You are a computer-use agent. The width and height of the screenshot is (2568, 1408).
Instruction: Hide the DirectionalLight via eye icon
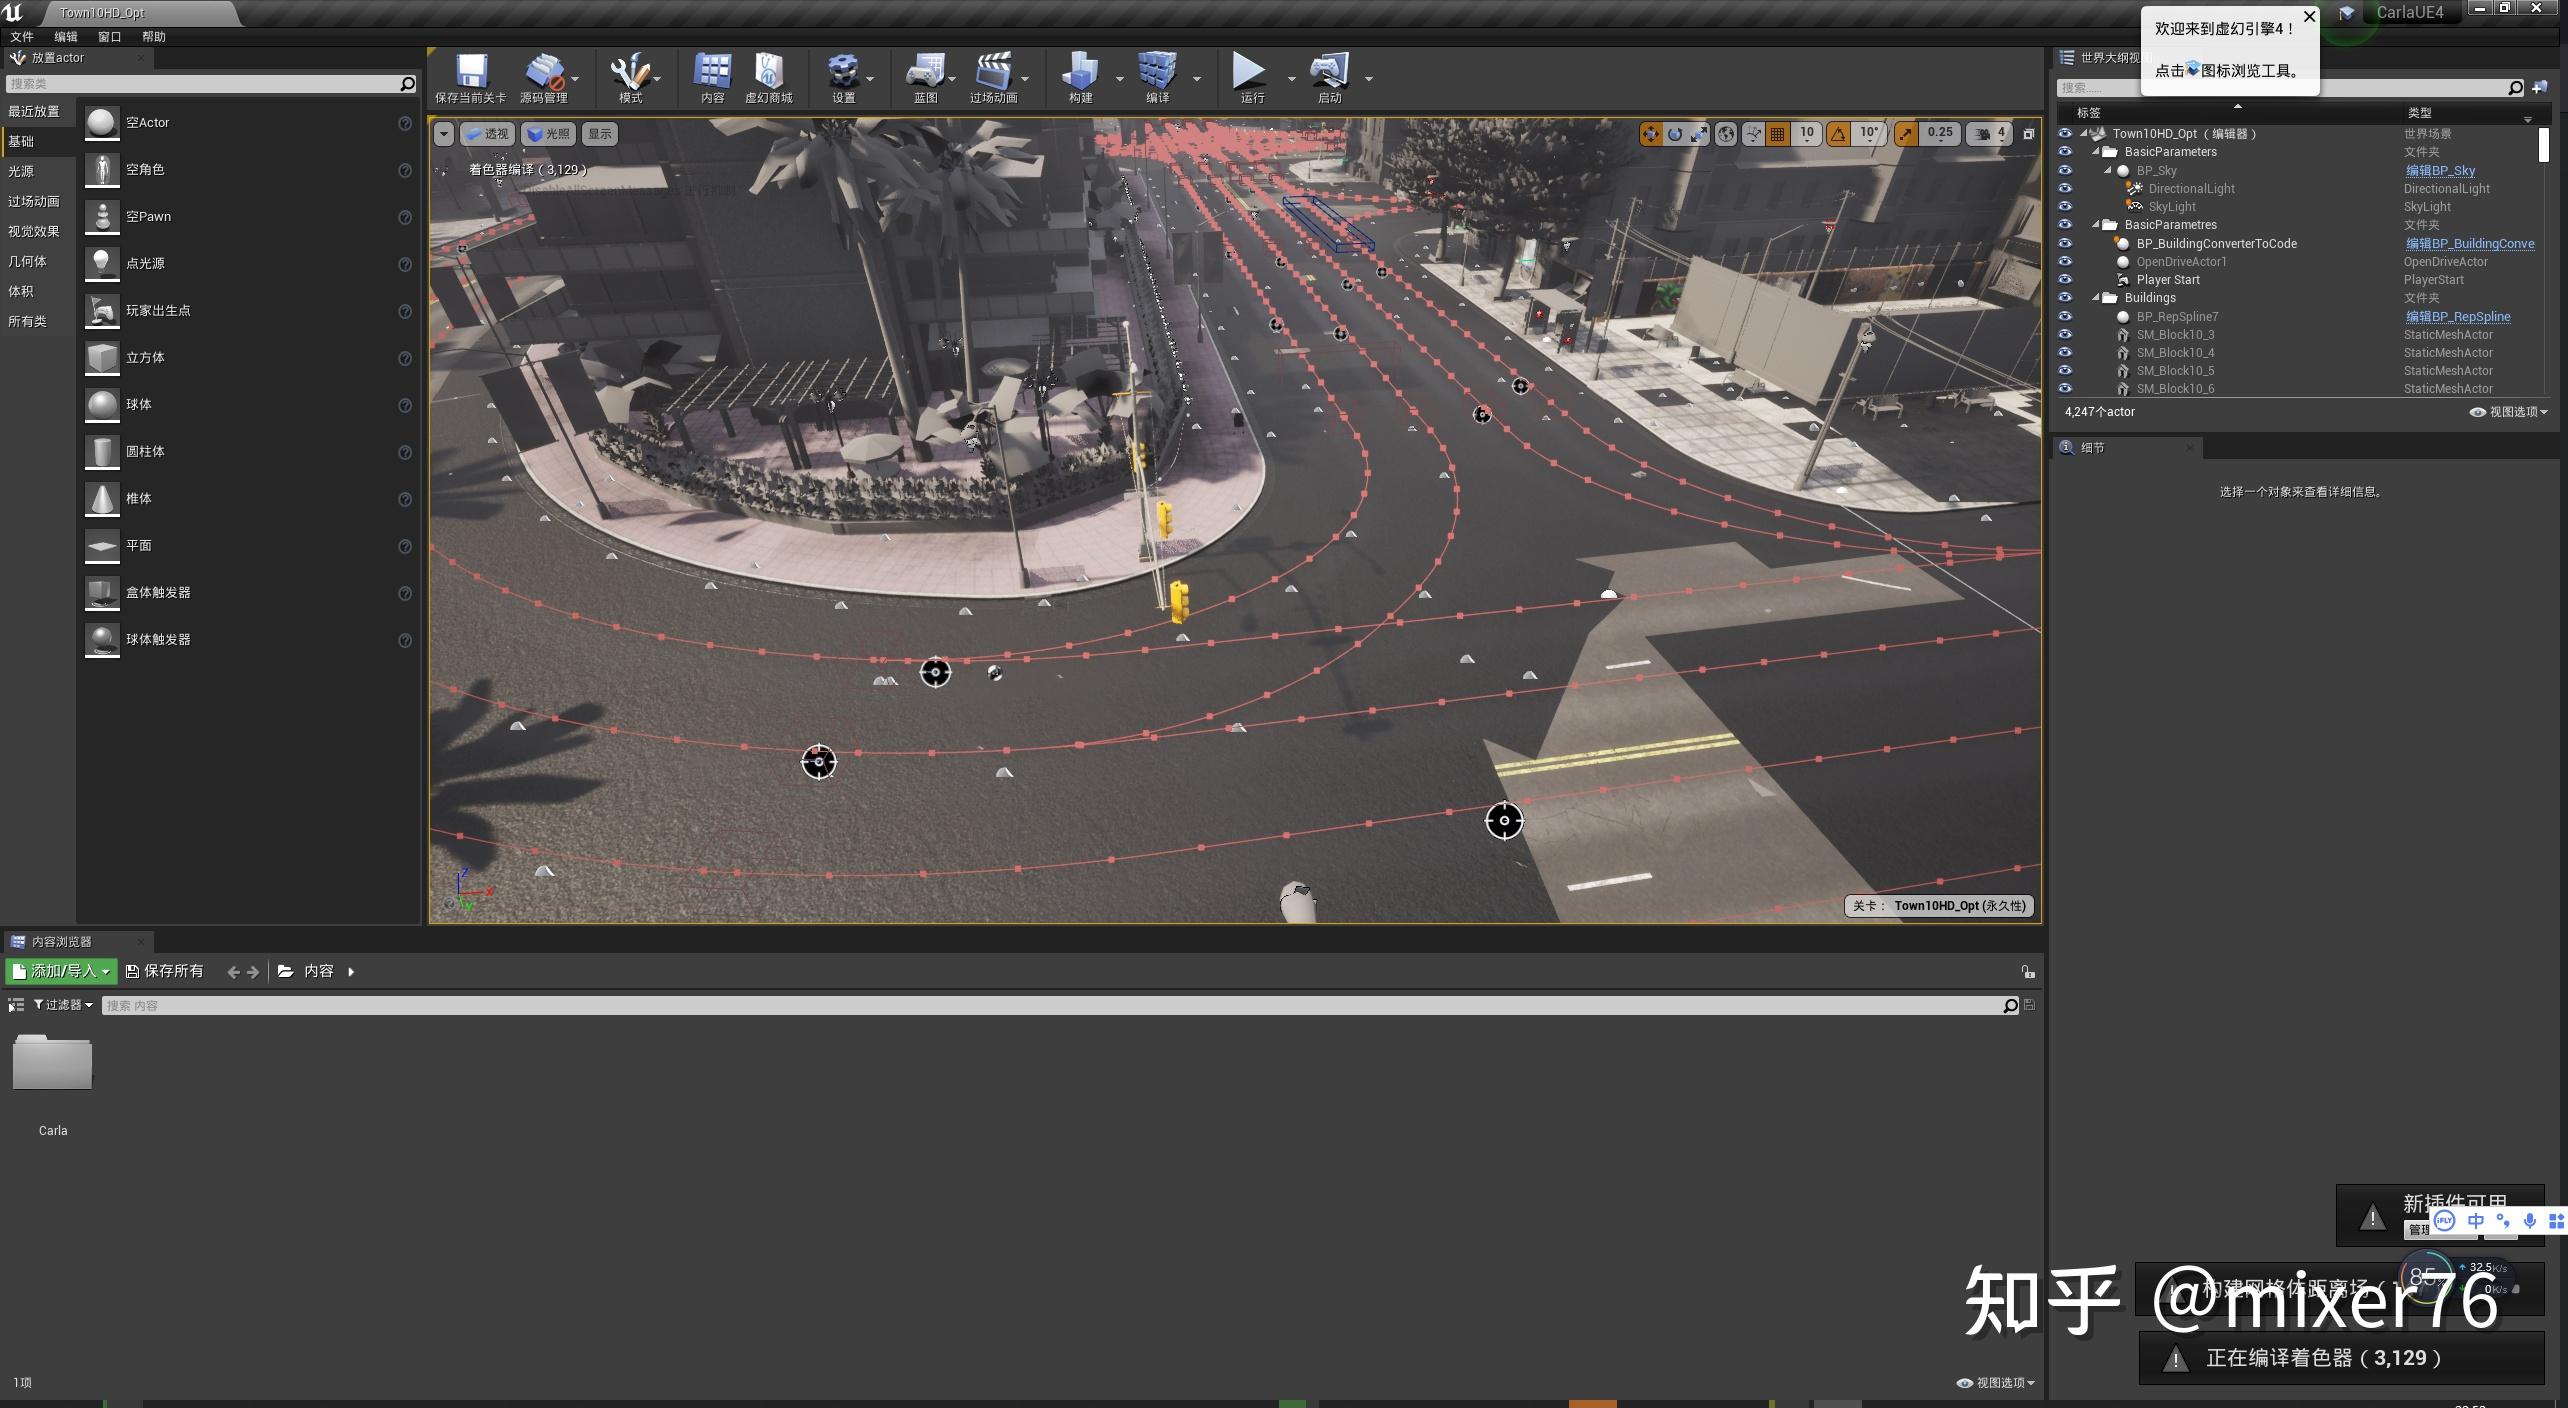(2065, 189)
